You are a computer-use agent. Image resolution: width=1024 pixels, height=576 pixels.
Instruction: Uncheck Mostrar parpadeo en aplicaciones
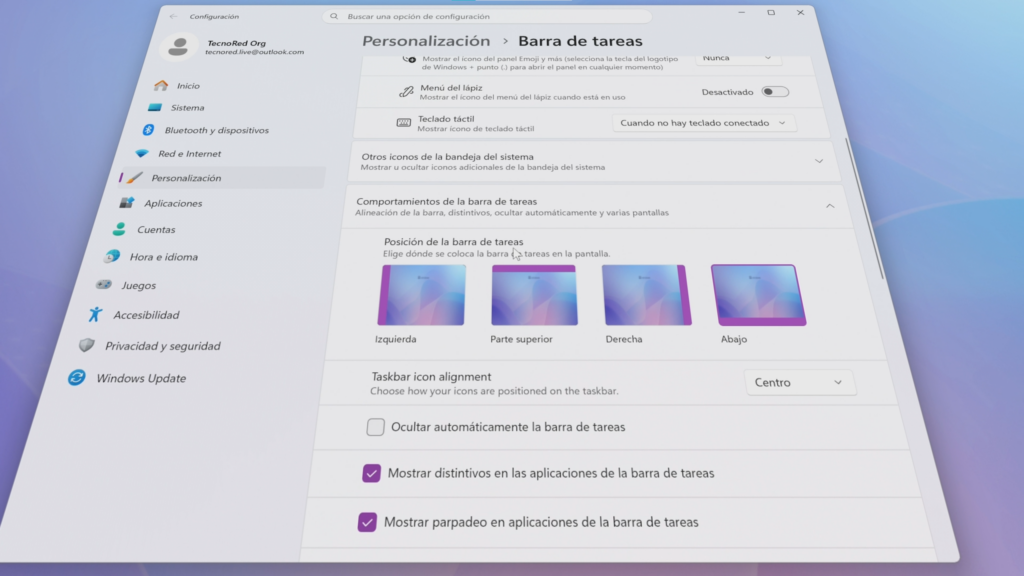(367, 522)
